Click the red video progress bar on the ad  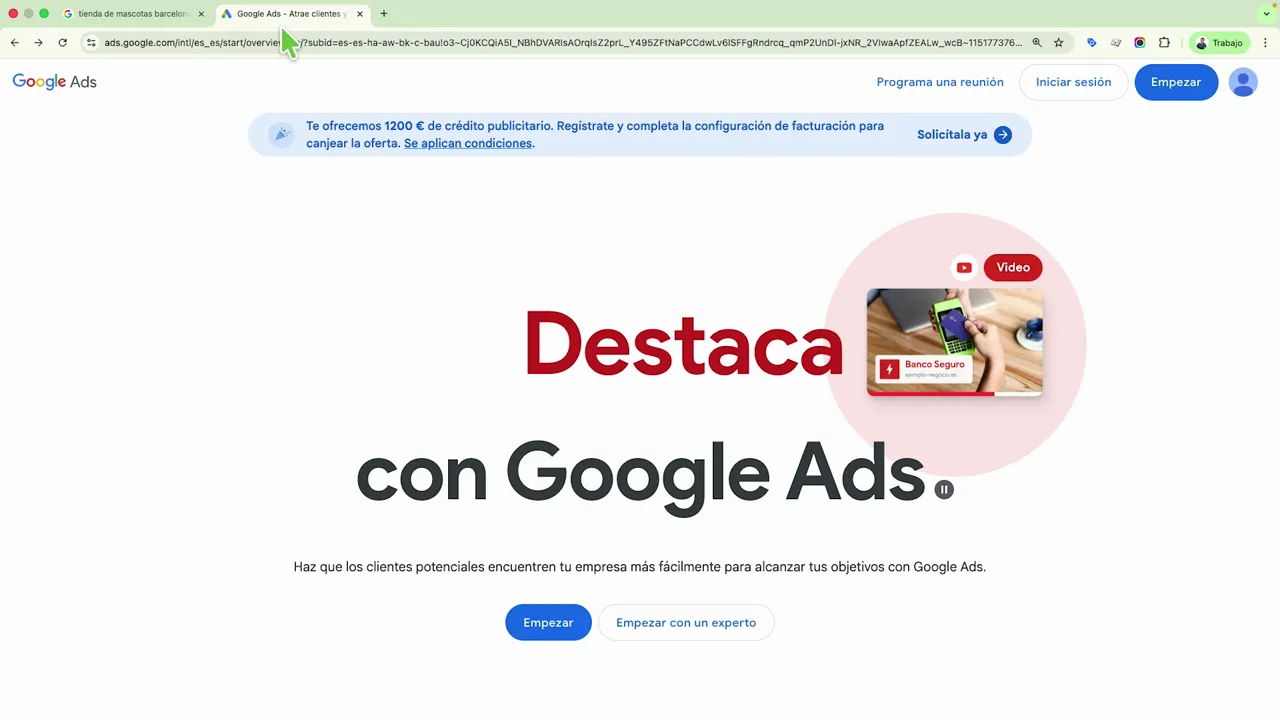931,393
